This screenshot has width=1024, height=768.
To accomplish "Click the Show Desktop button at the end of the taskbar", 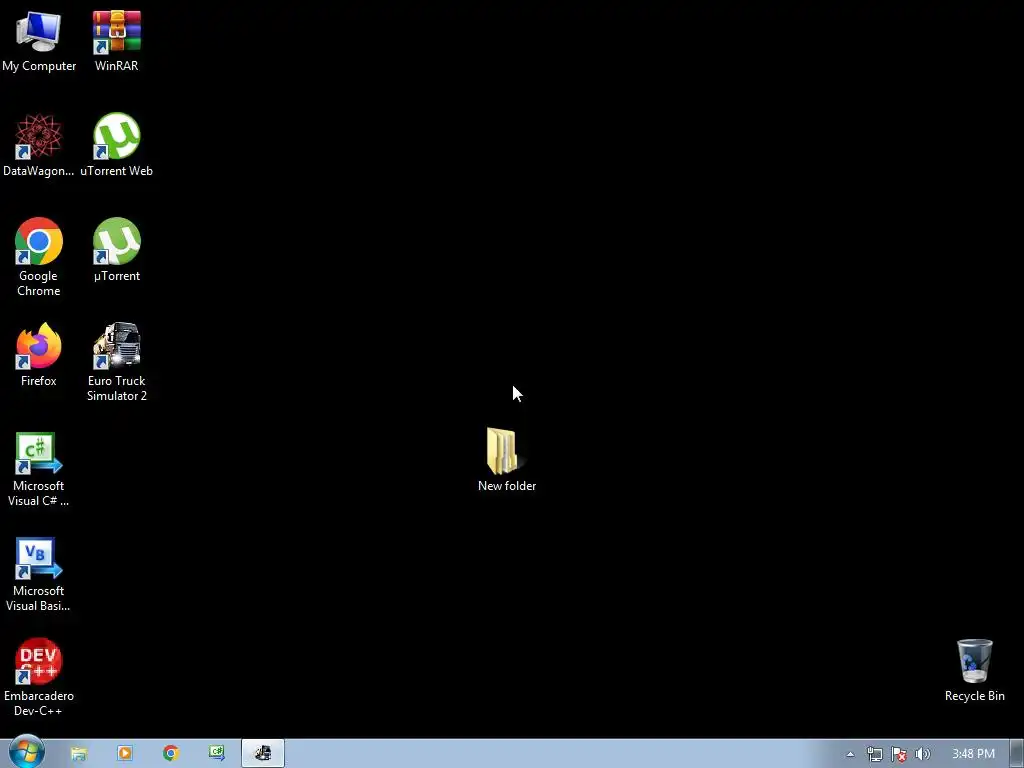I will pos(1017,754).
